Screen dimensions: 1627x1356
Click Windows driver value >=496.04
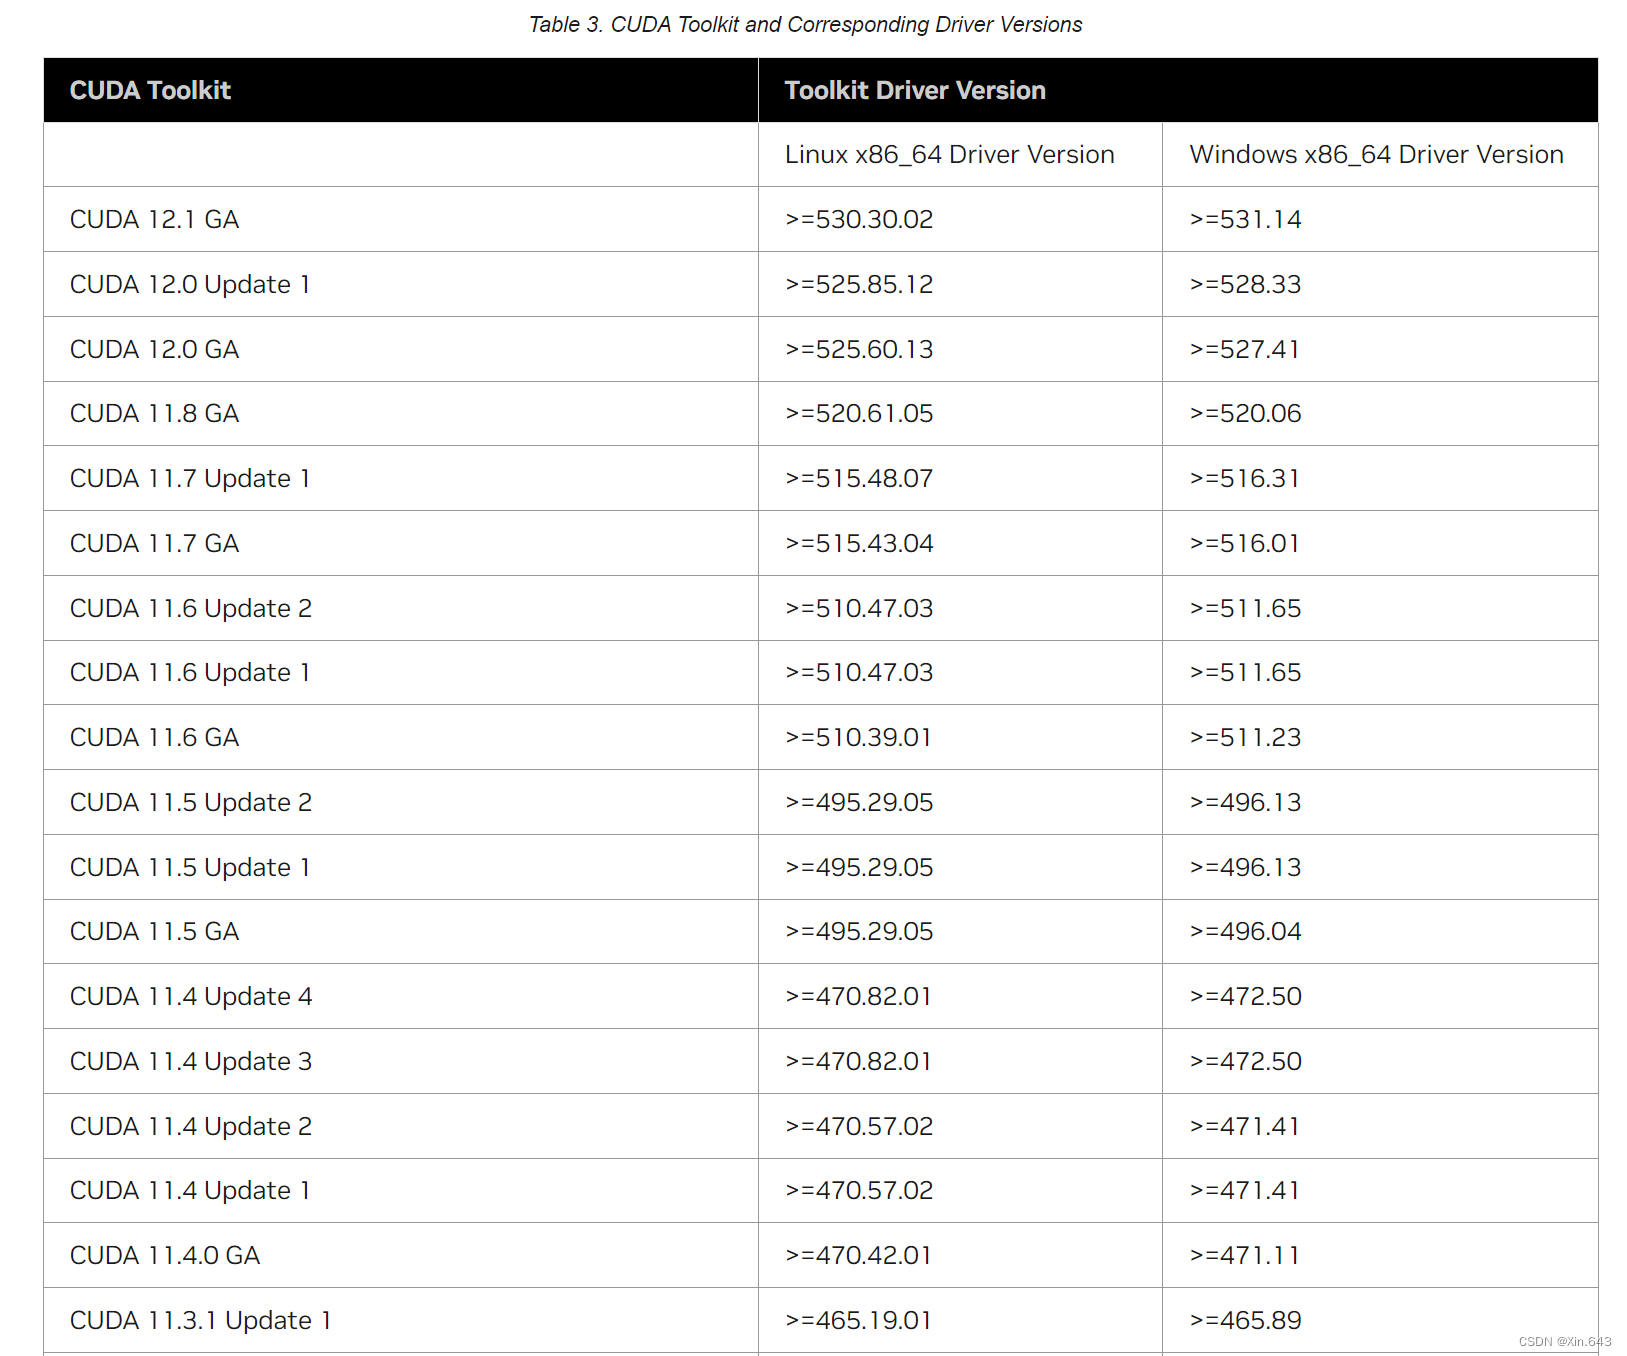[1245, 932]
